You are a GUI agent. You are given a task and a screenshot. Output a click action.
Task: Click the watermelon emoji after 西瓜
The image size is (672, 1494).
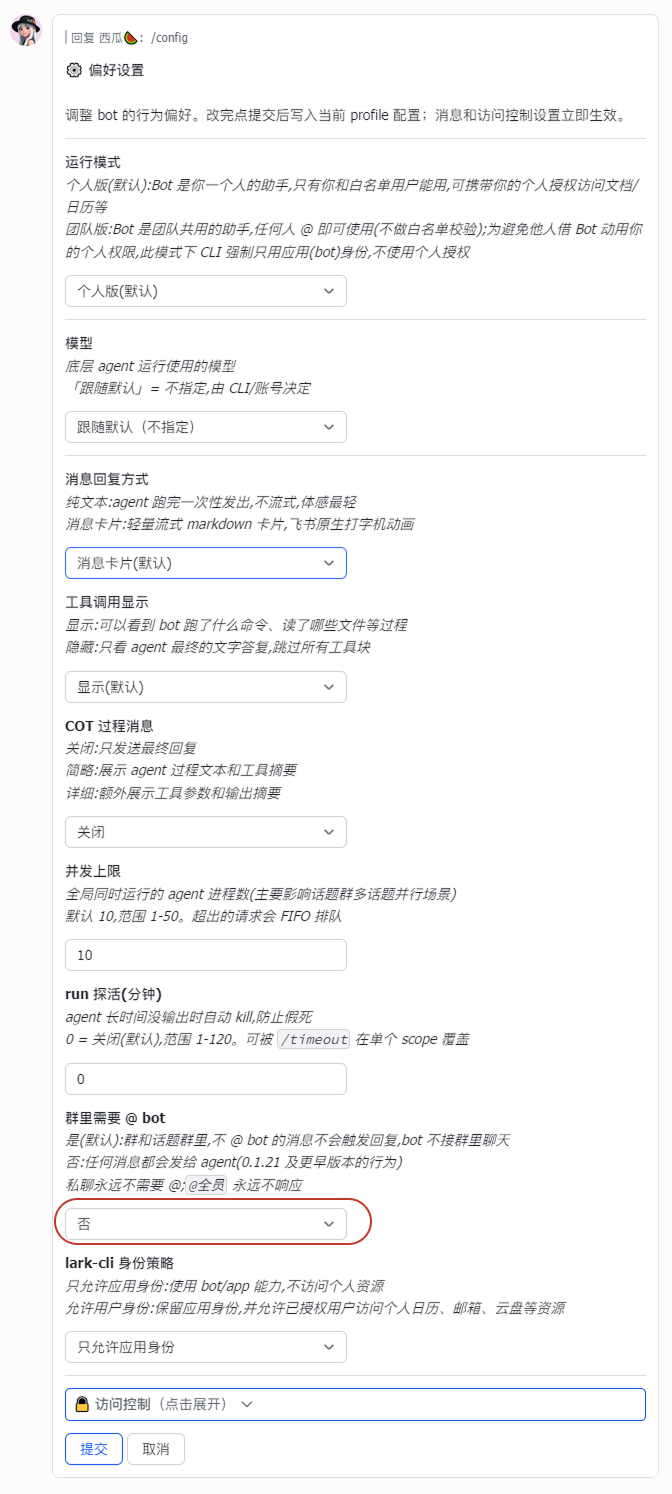click(x=131, y=37)
